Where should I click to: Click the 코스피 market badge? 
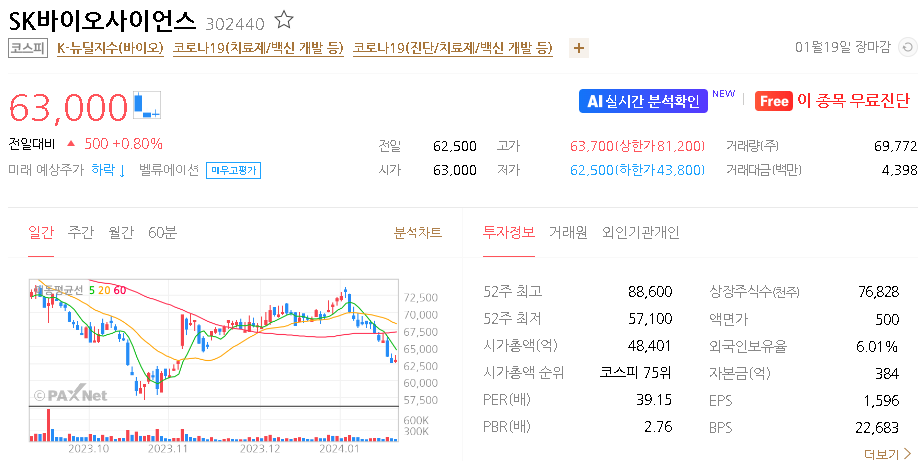[x=28, y=48]
